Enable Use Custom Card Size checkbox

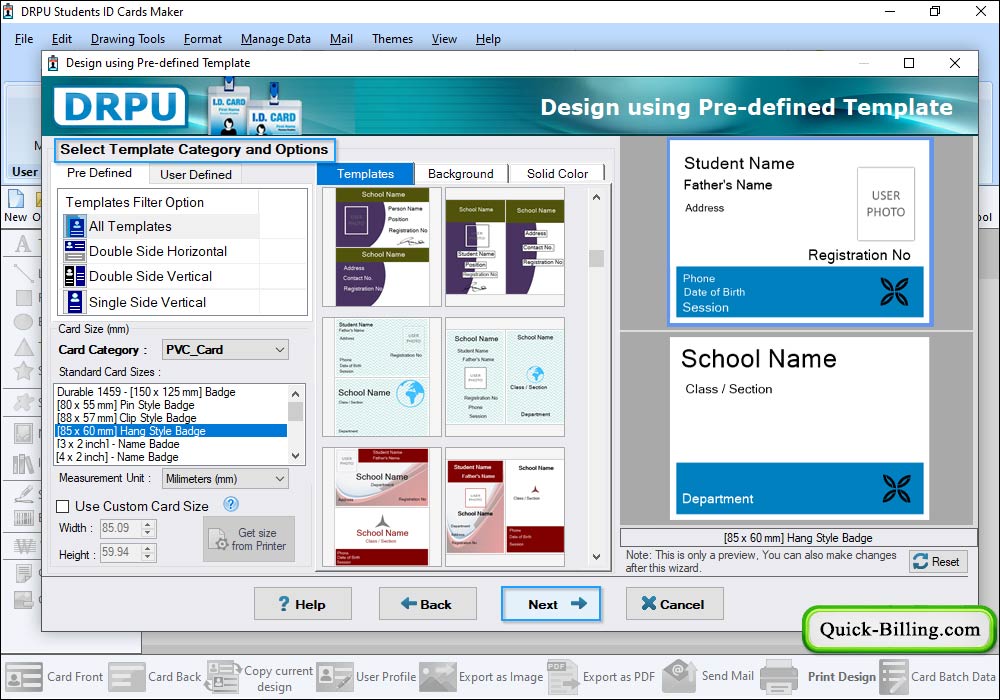62,506
